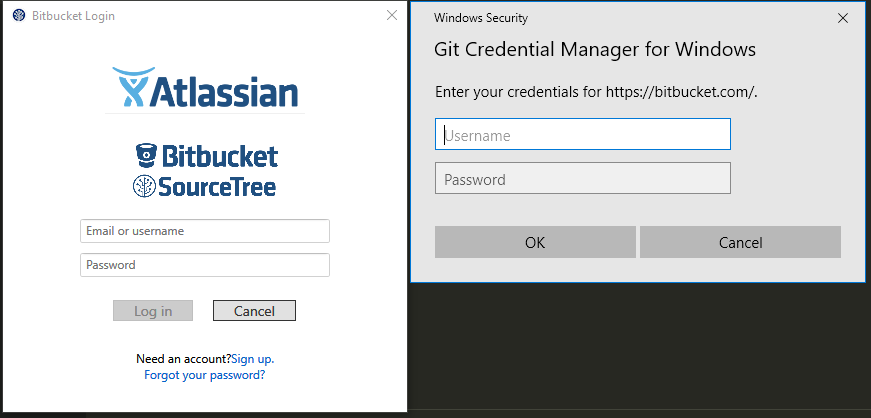Close the Bitbucket Login window
Image resolution: width=871 pixels, height=418 pixels.
click(392, 16)
